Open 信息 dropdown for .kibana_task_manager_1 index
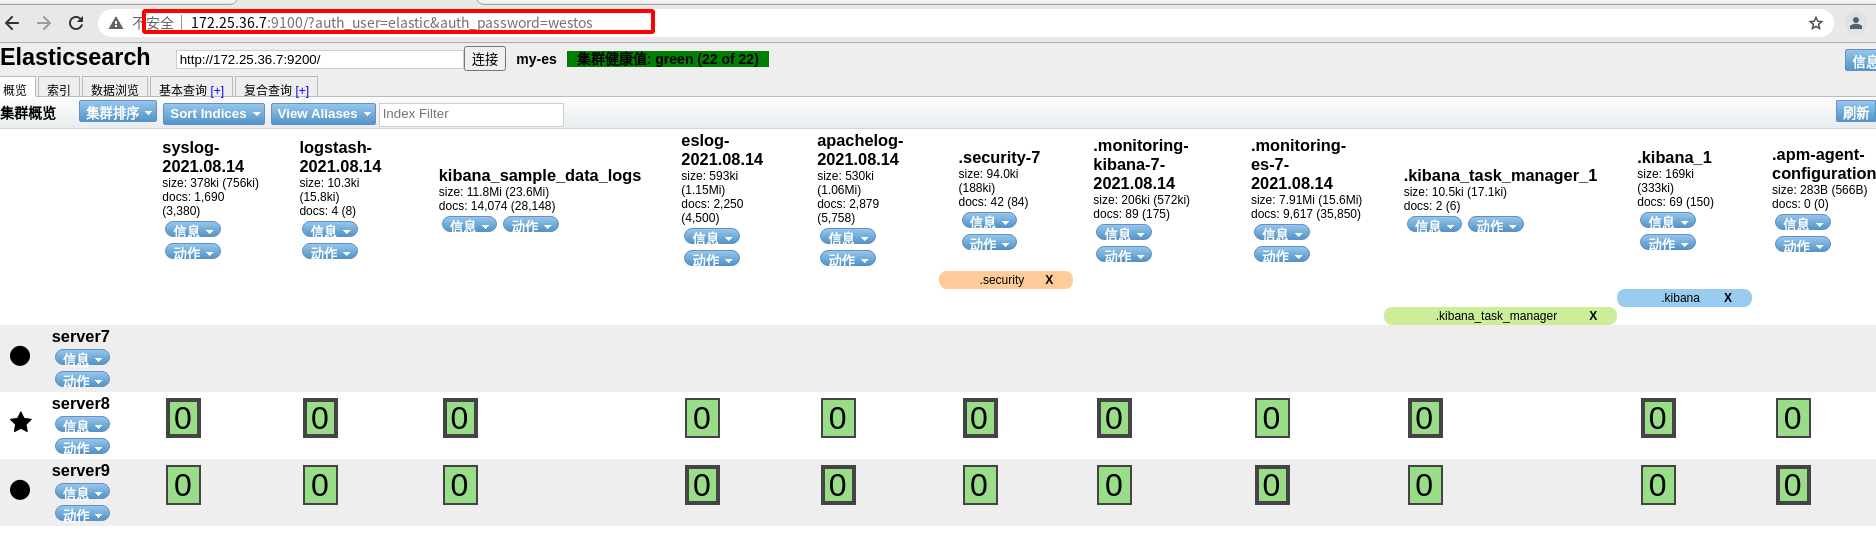Viewport: 1876px width, 551px height. pos(1434,225)
